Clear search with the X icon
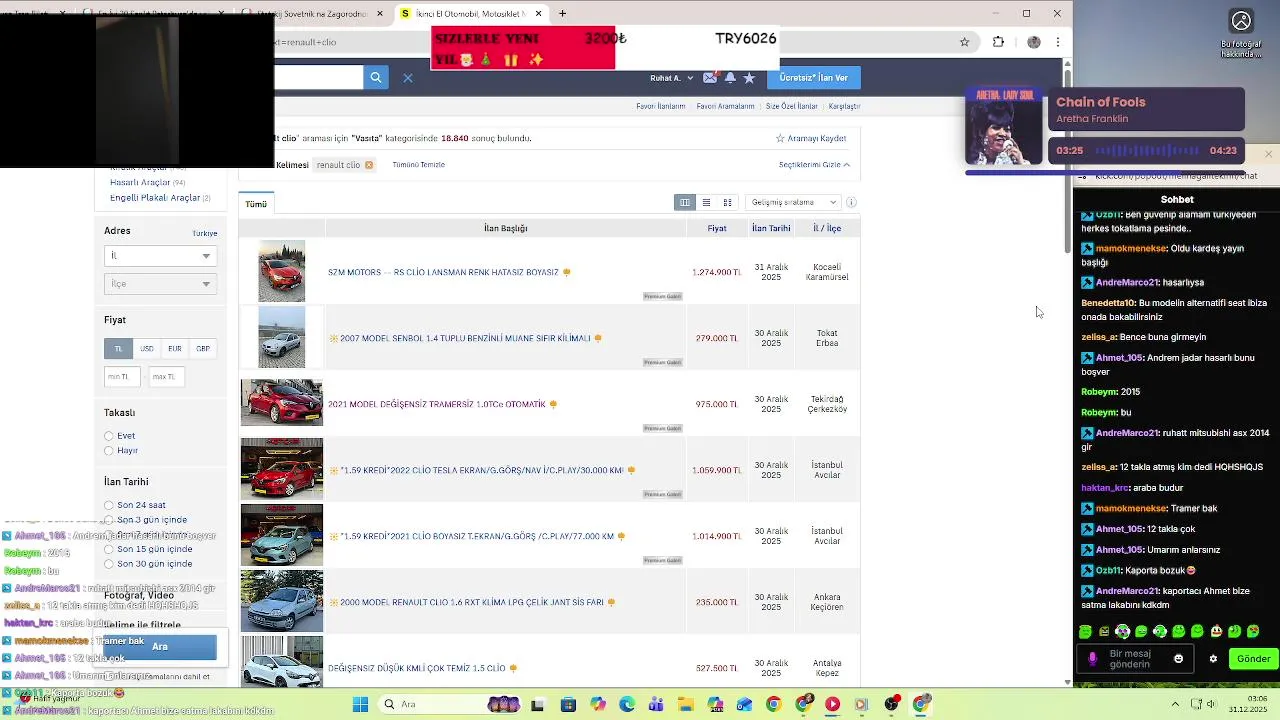The height and width of the screenshot is (720, 1280). [408, 78]
